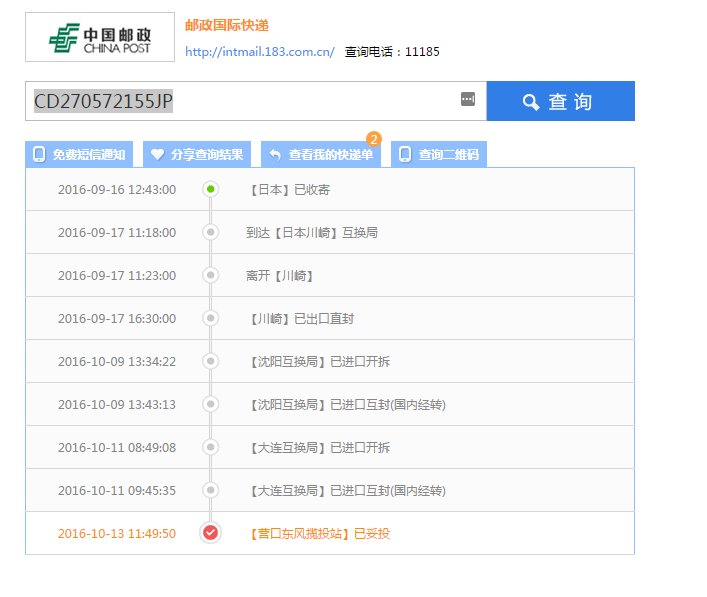Click the marker for 2016-10-09 13:34:22

tap(211, 361)
